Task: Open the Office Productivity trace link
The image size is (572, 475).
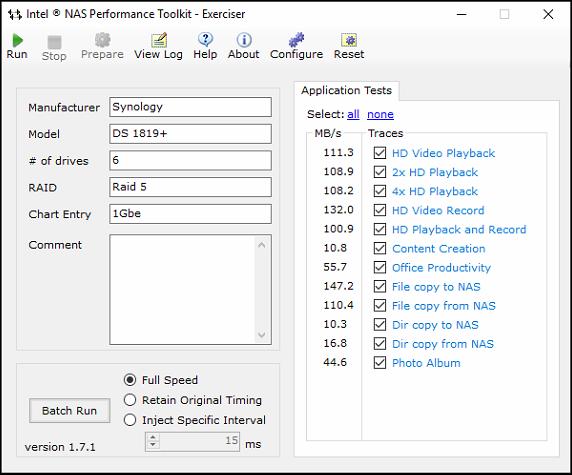Action: point(441,268)
